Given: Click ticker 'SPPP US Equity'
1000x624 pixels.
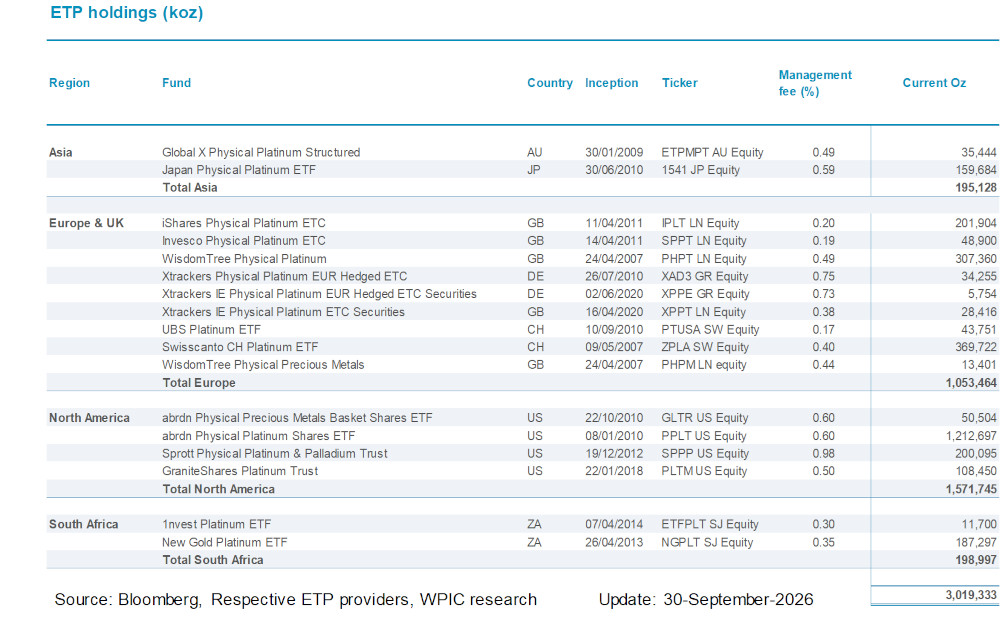Looking at the screenshot, I should click(705, 454).
